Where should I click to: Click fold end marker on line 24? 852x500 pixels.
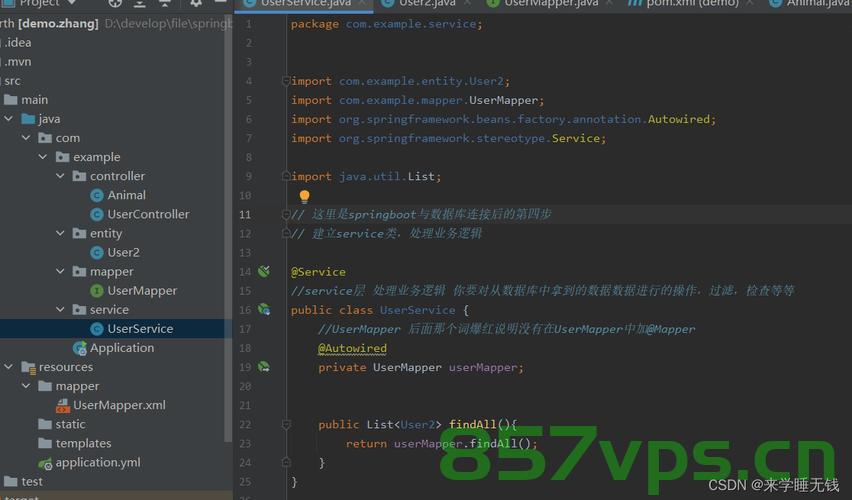point(286,462)
